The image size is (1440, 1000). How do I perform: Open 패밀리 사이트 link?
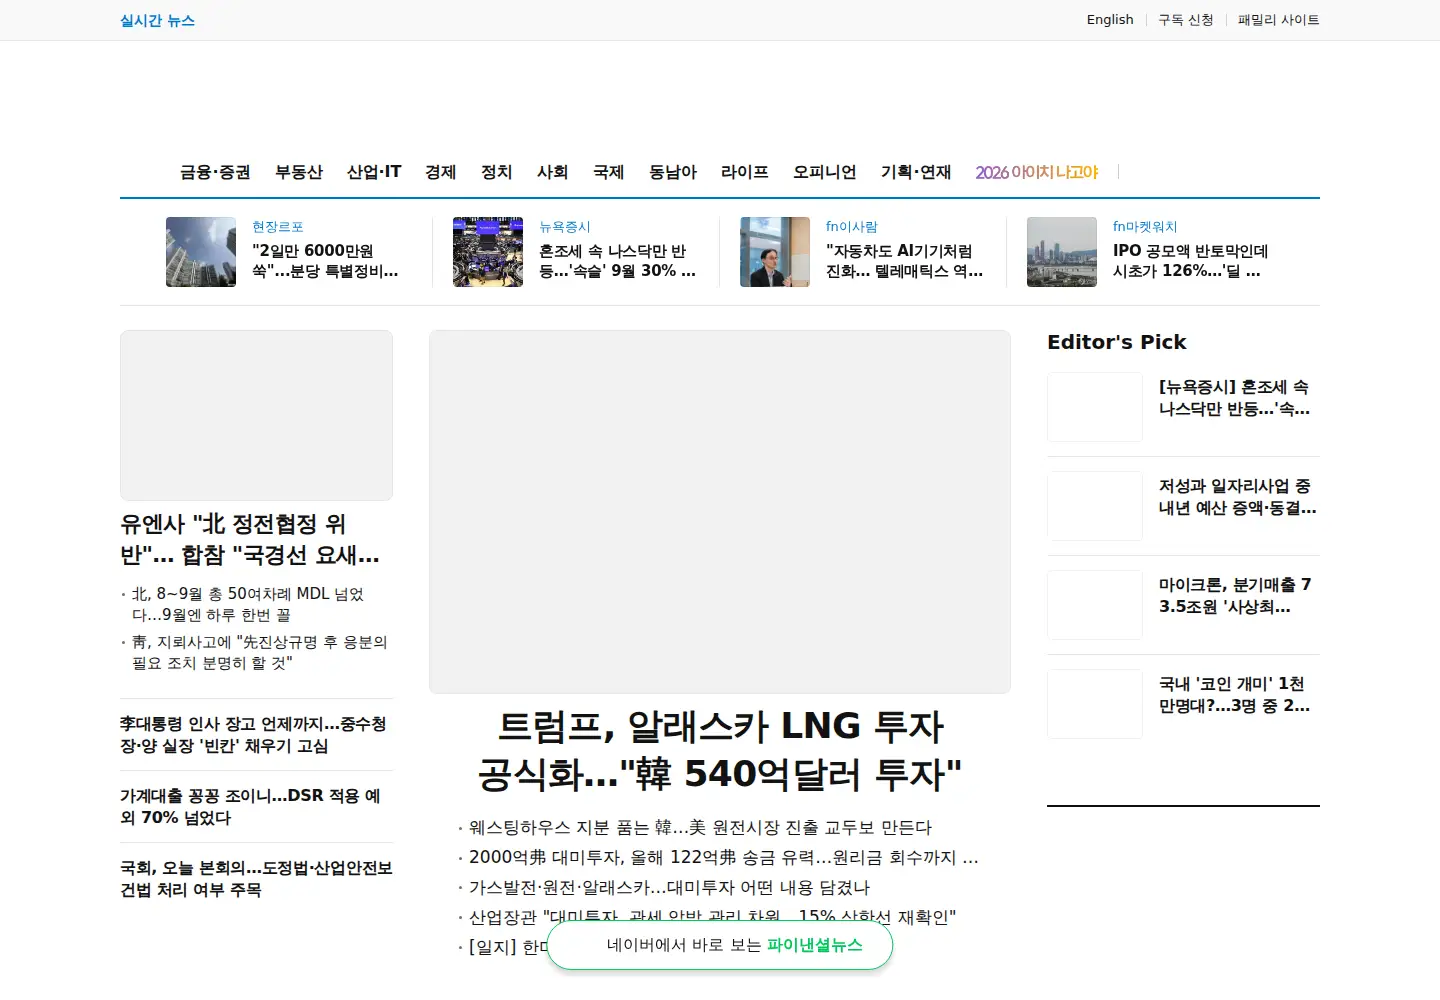tap(1279, 20)
